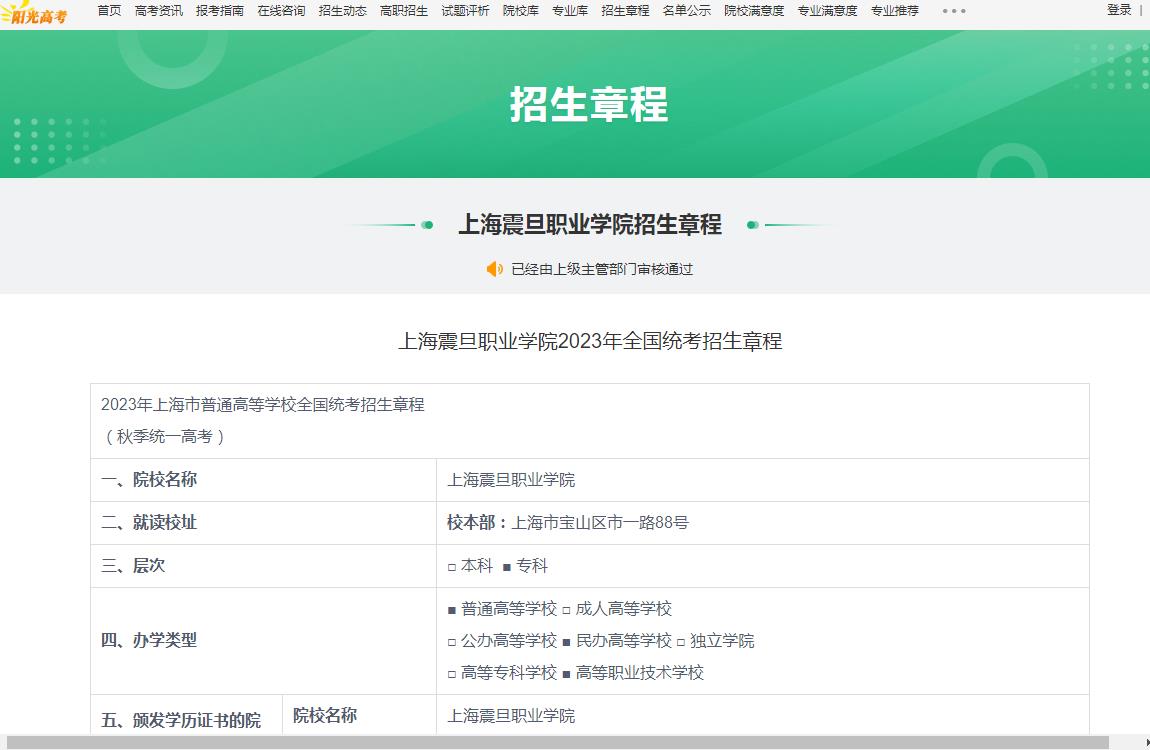Open 专业库 navigation link
This screenshot has width=1150, height=750.
[570, 10]
